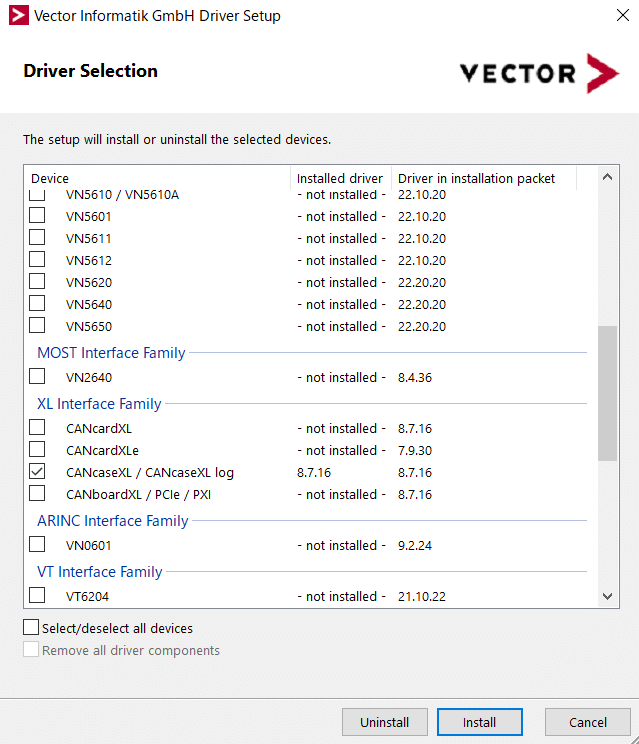Tick the VT6204 checkbox

37,595
